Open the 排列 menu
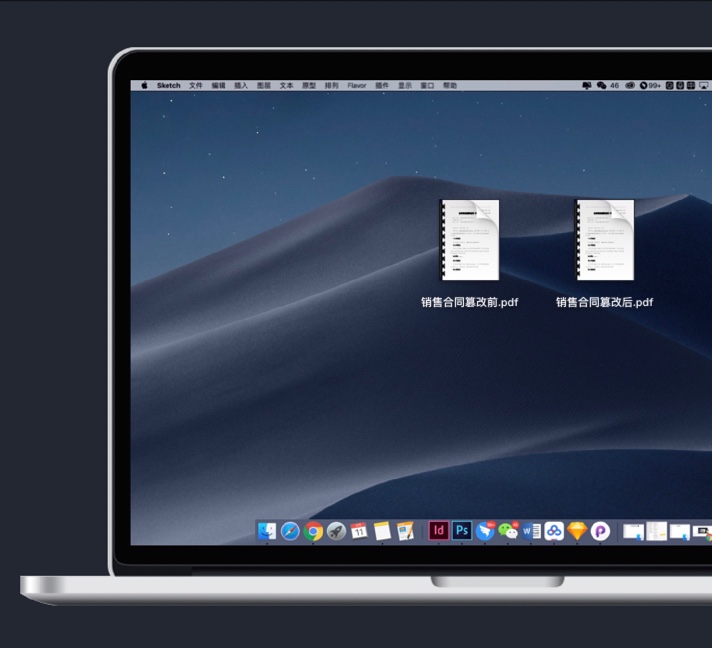712x648 pixels. click(x=332, y=85)
